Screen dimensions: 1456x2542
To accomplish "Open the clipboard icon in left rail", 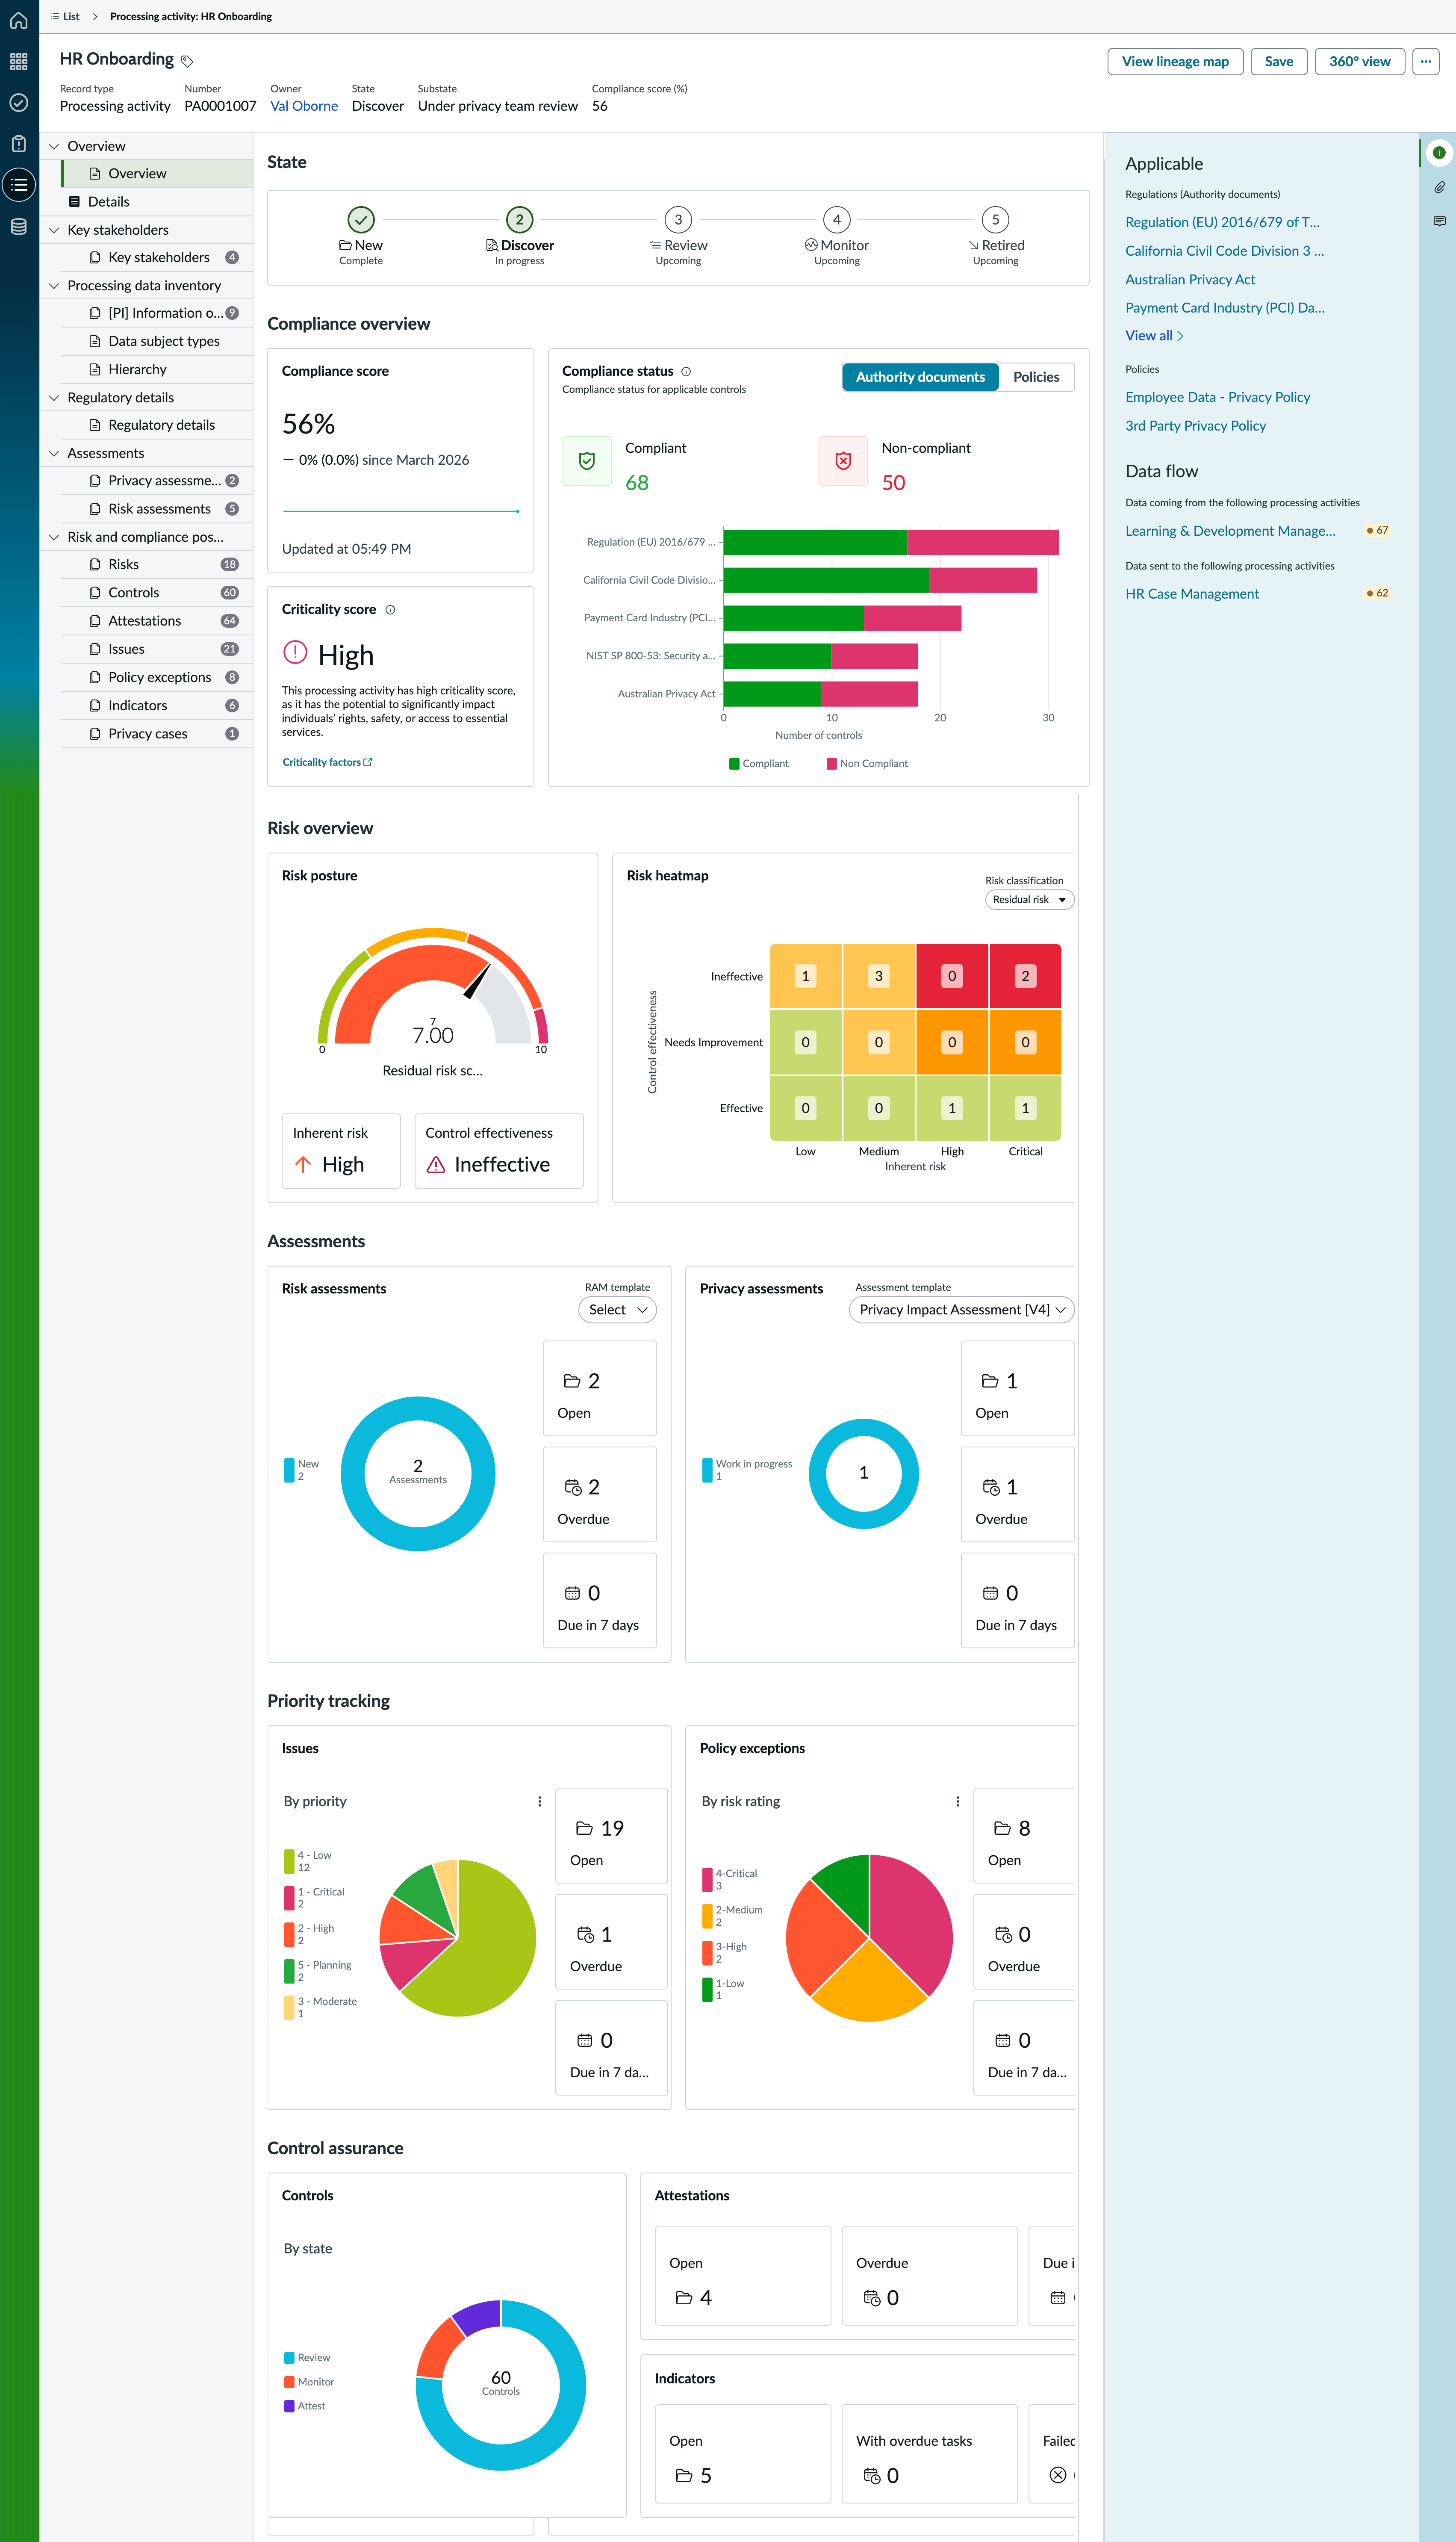I will tap(19, 144).
